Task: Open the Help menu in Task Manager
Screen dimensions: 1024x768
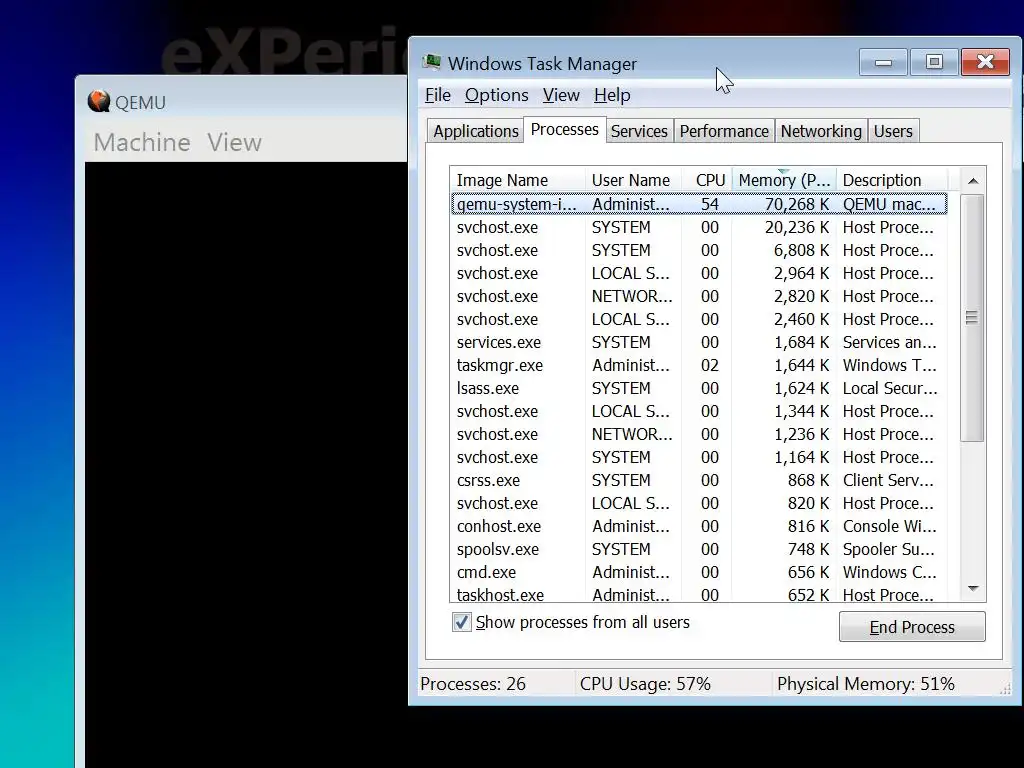Action: pyautogui.click(x=612, y=95)
